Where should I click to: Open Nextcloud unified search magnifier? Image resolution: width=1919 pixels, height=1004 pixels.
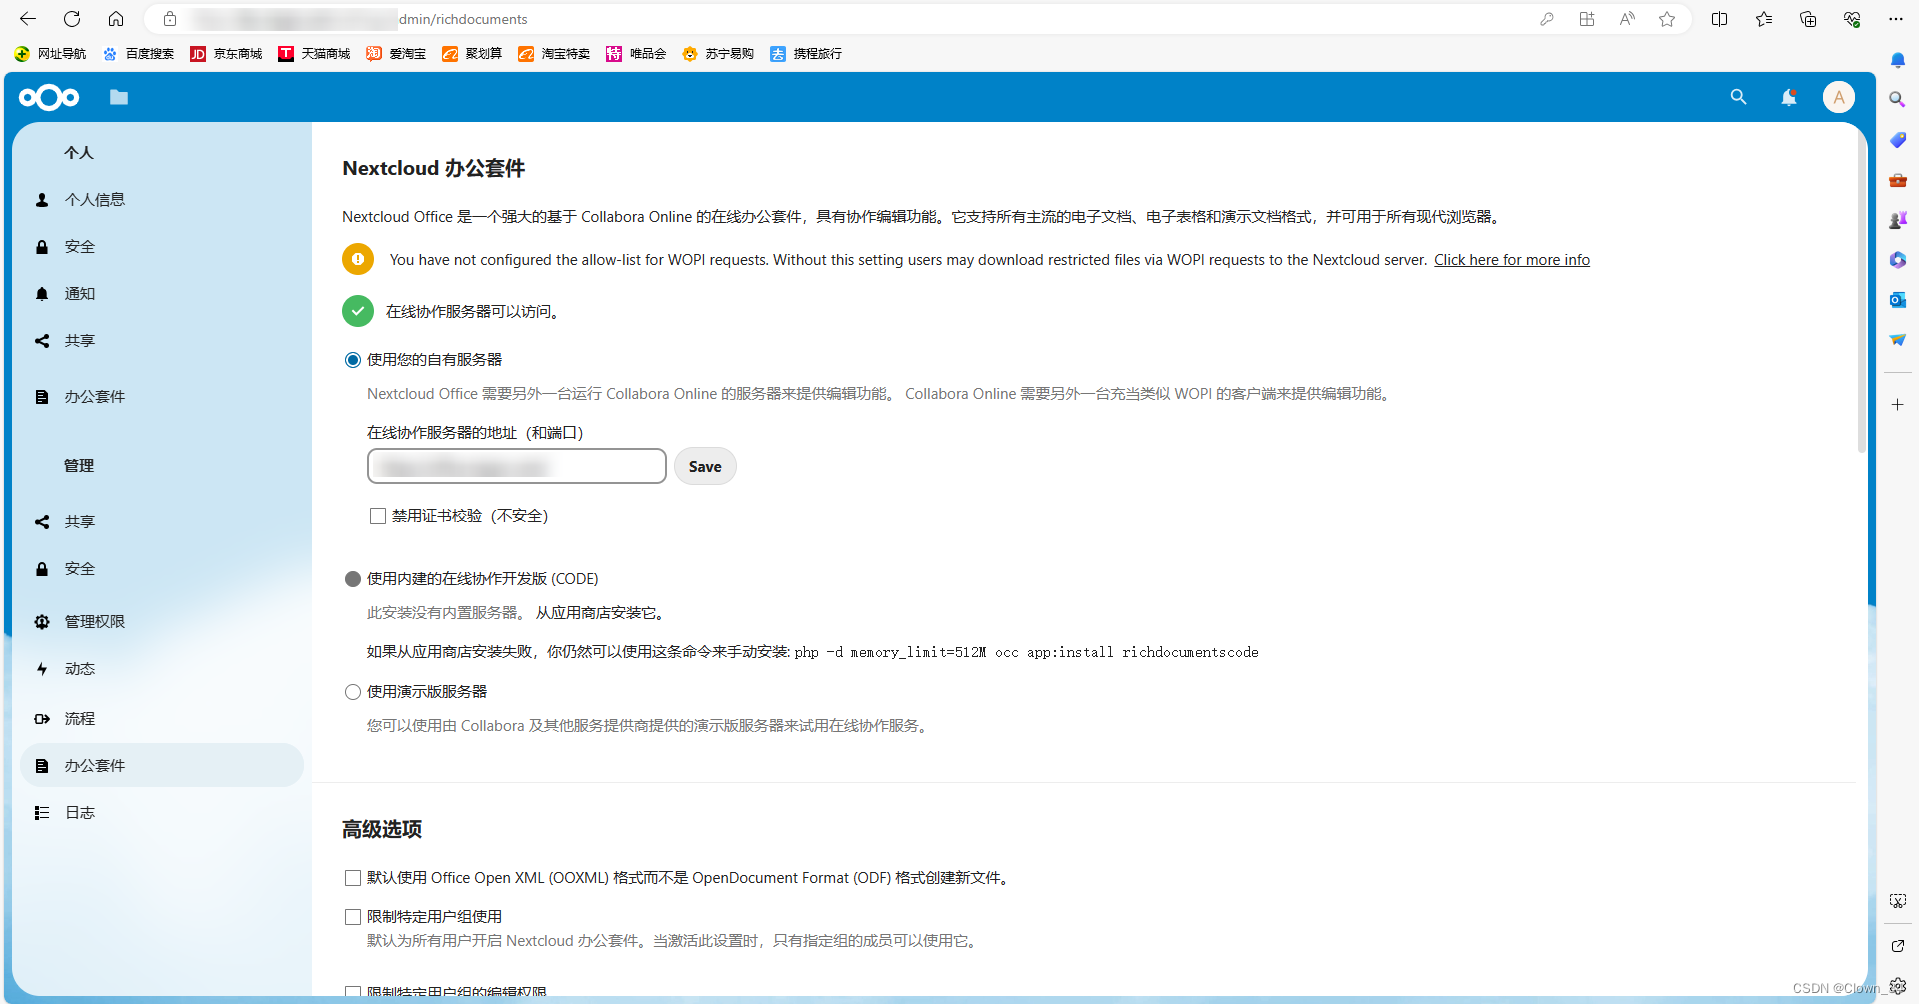pyautogui.click(x=1738, y=97)
